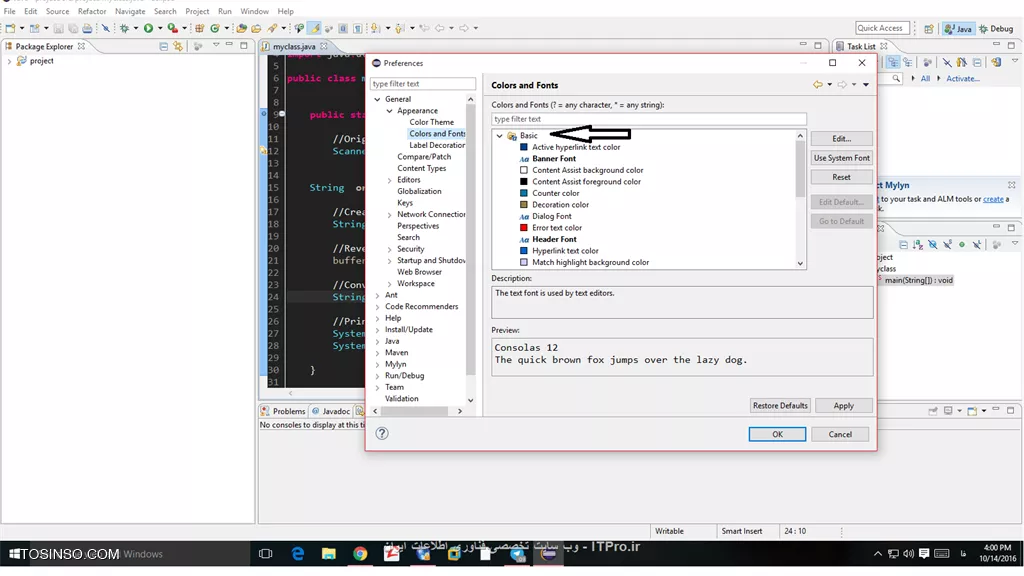This screenshot has width=1024, height=576.
Task: Expand the project node in Package Explorer
Action: [9, 61]
